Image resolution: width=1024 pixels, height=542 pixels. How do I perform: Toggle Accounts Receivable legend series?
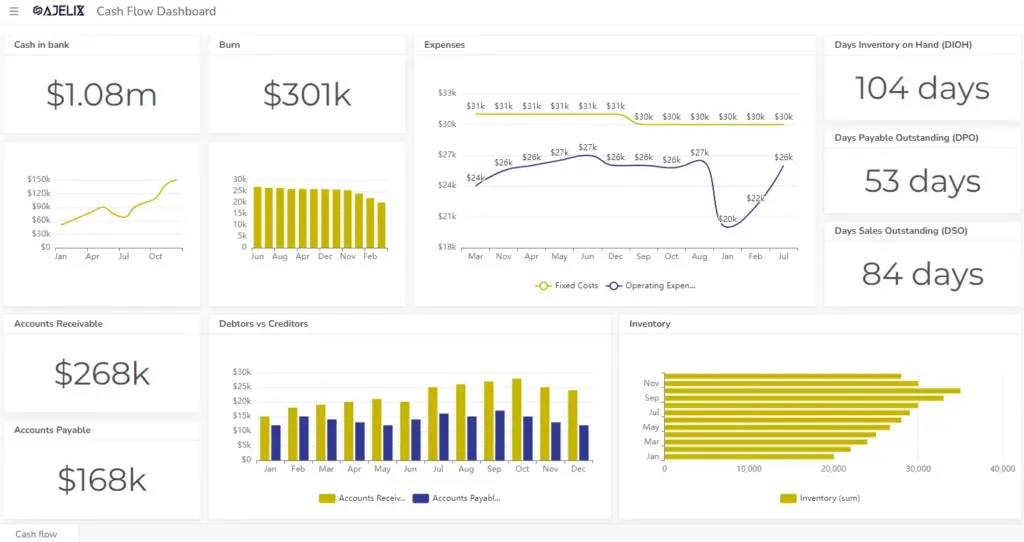[362, 498]
